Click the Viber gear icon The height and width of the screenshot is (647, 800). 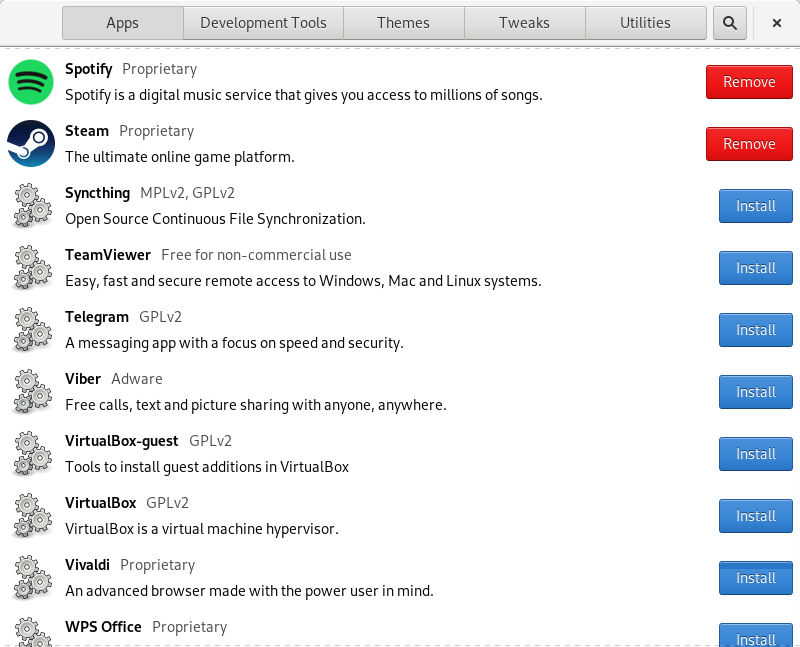click(32, 391)
